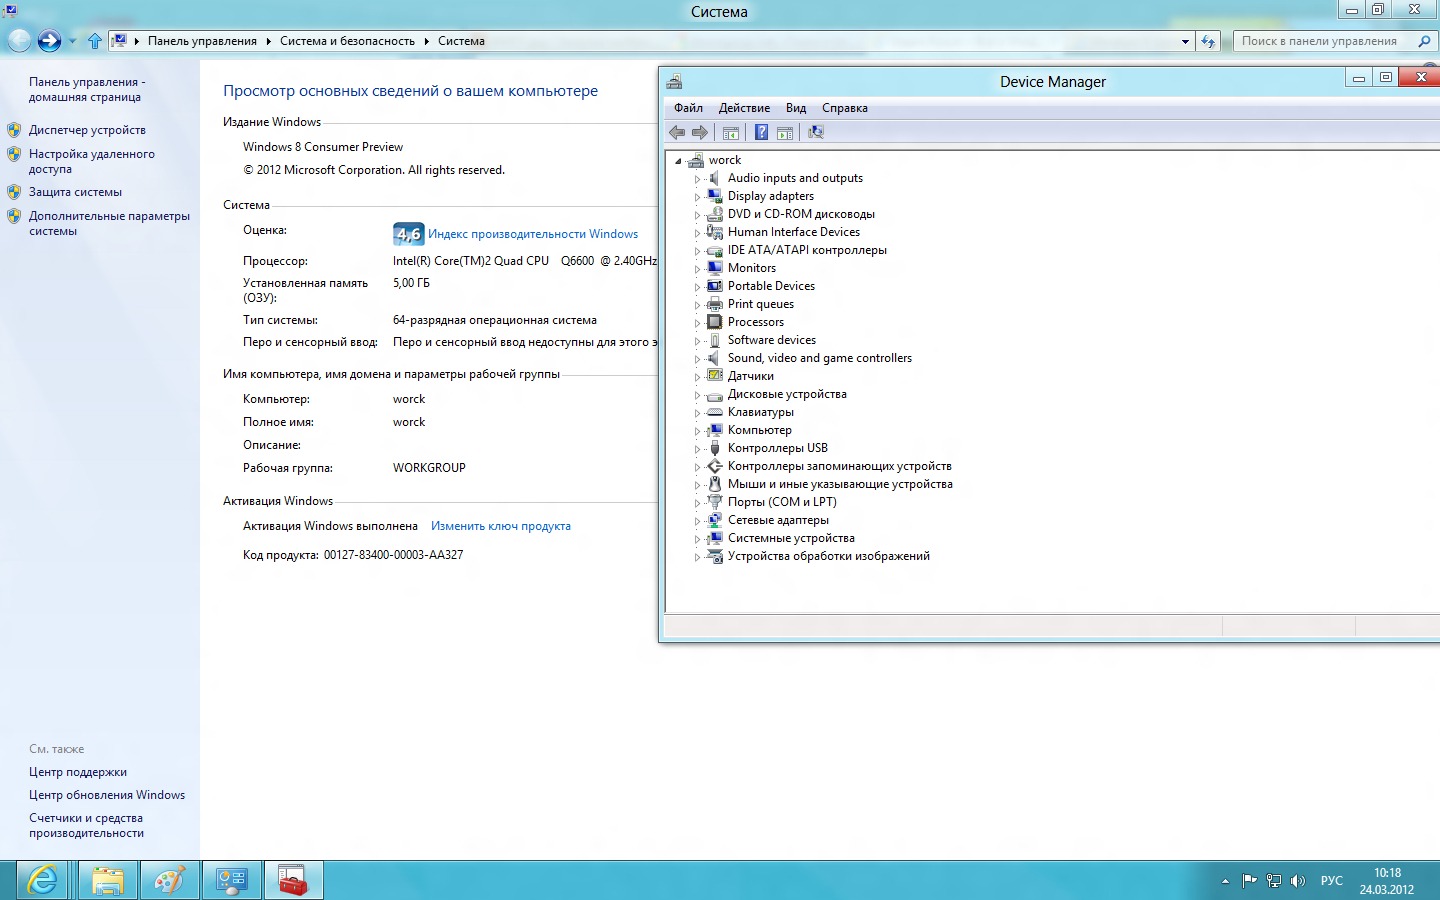Expand the Порты (COM и LPT) node
The width and height of the screenshot is (1440, 900).
tap(697, 503)
